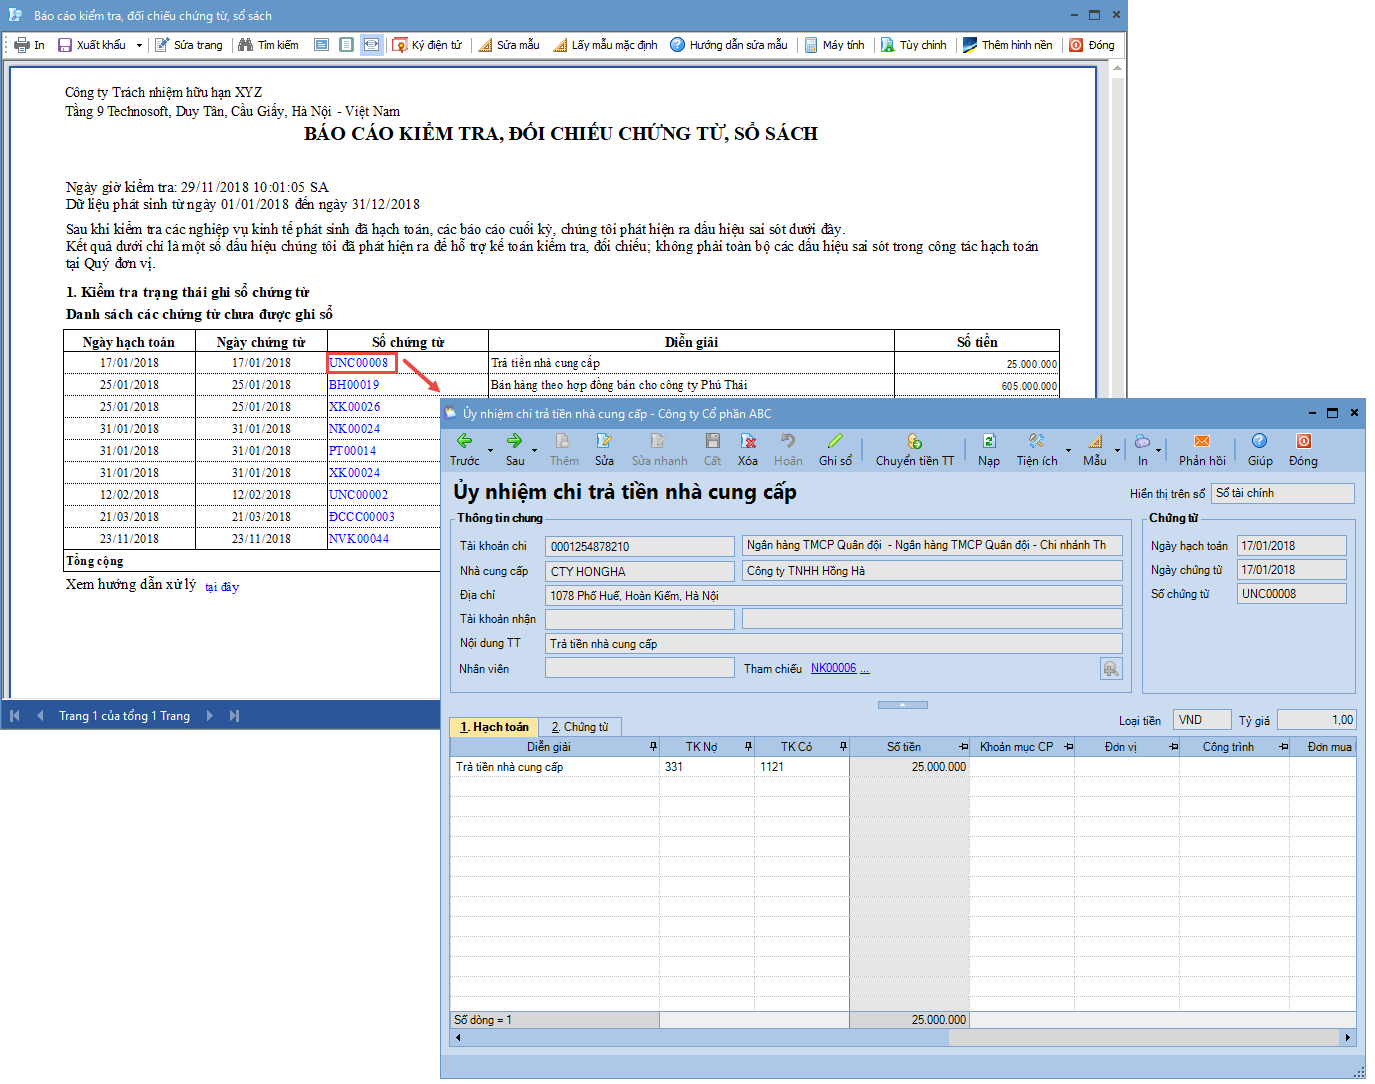Image resolution: width=1375 pixels, height=1084 pixels.
Task: Click the reference search icon beside Tham chiếu
Action: [1111, 669]
